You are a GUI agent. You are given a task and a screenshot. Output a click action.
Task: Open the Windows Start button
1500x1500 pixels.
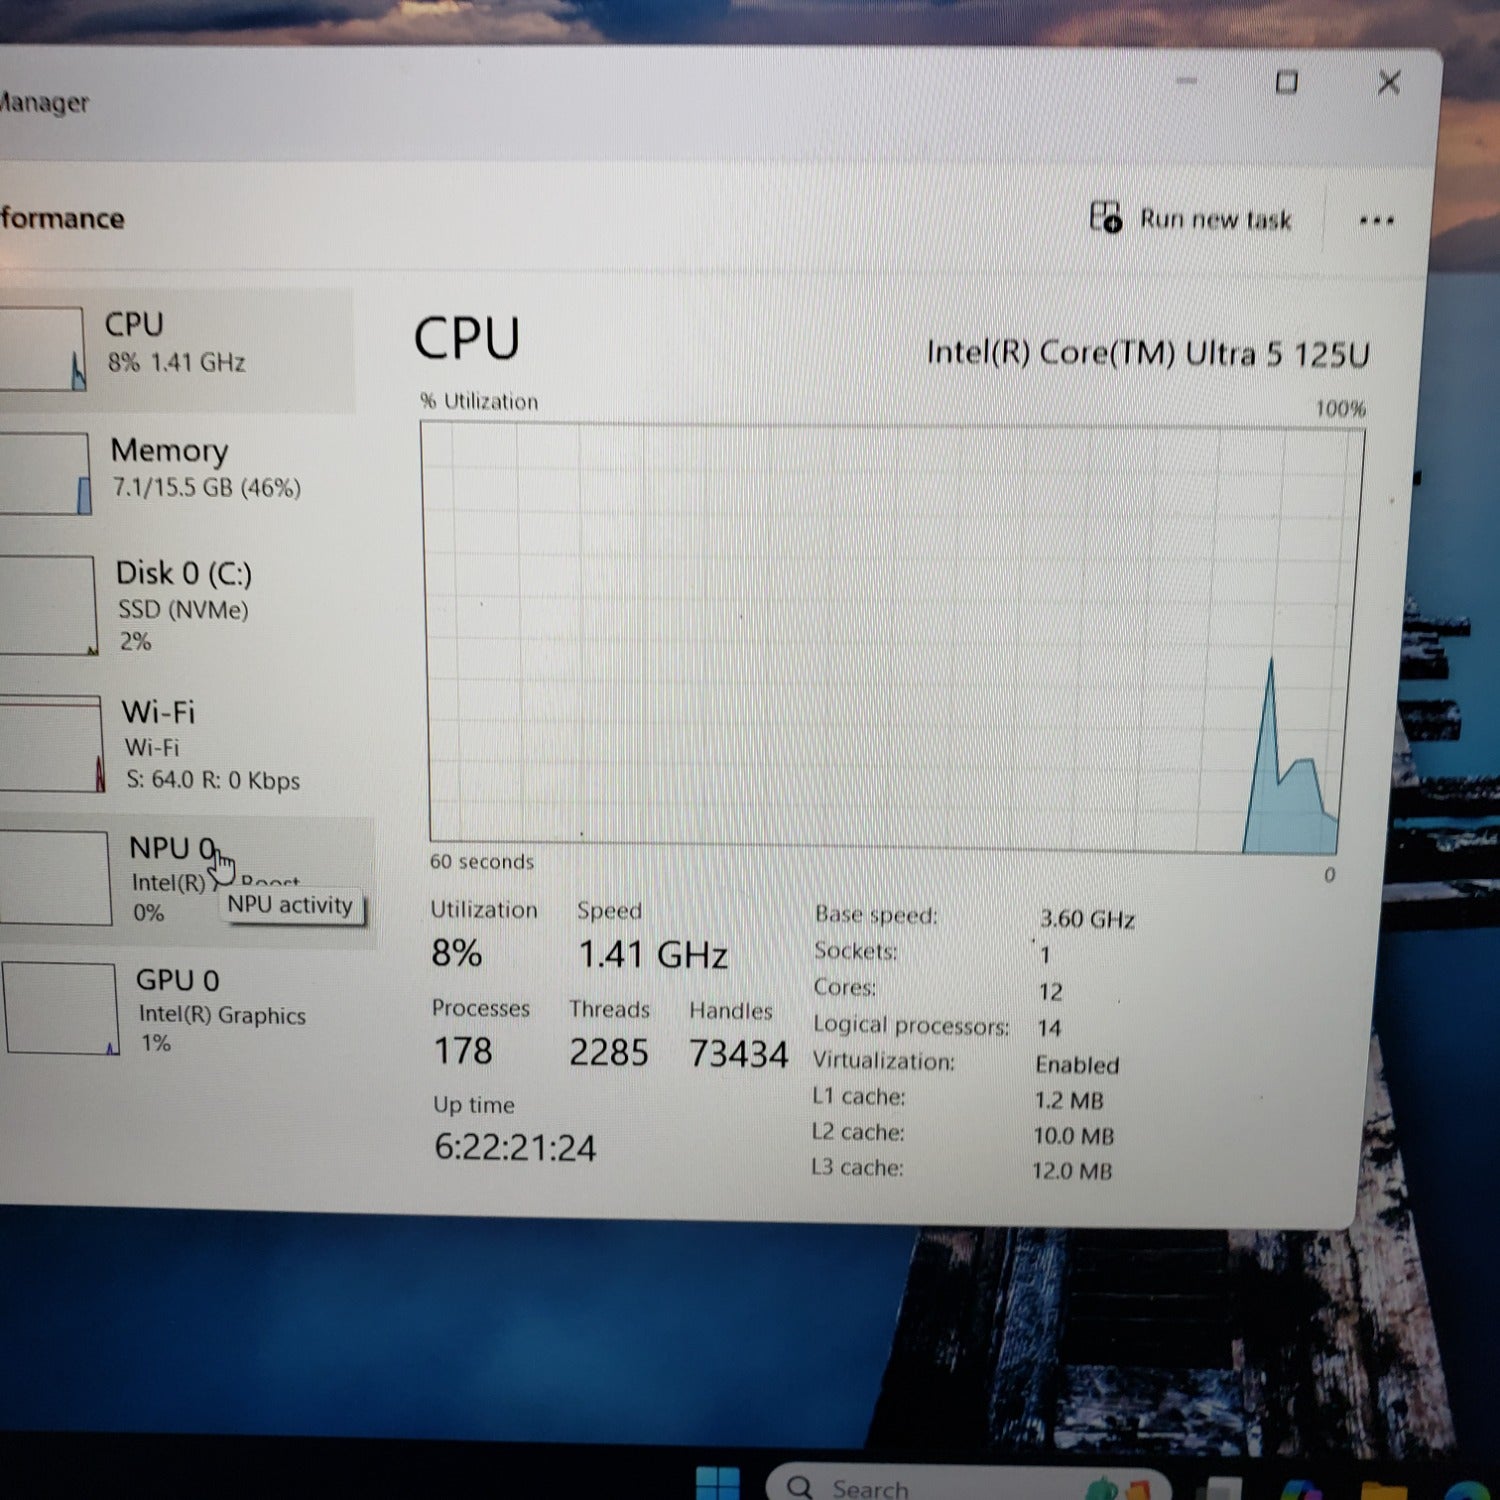[x=718, y=1485]
